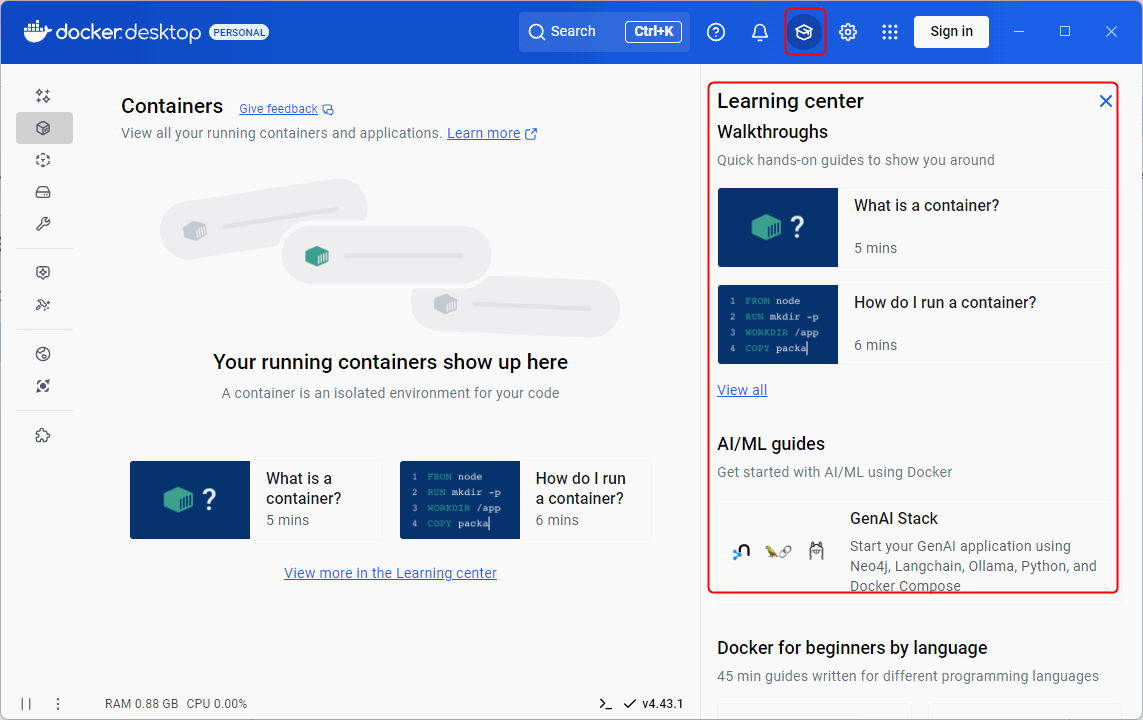Viewport: 1143px width, 720px height.
Task: Open Builds wrench icon in sidebar
Action: tap(43, 224)
